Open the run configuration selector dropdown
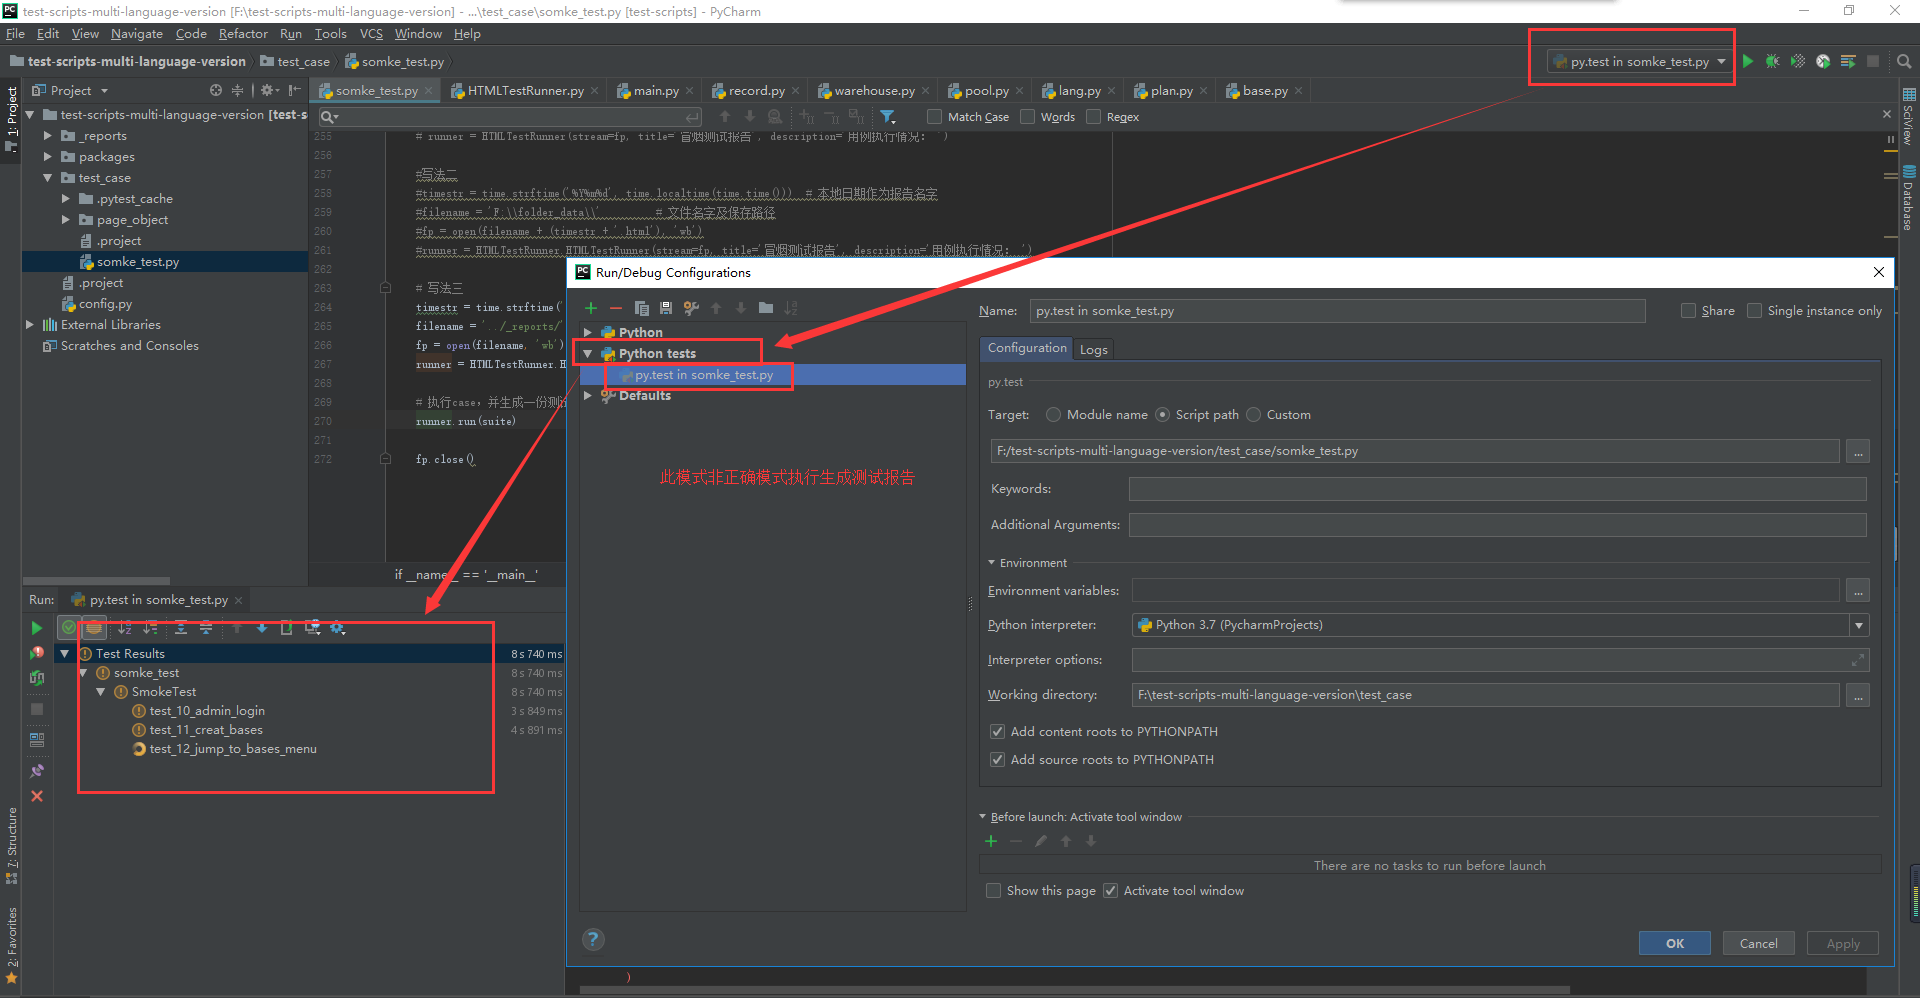Screen dimensions: 1920x998 point(1640,61)
